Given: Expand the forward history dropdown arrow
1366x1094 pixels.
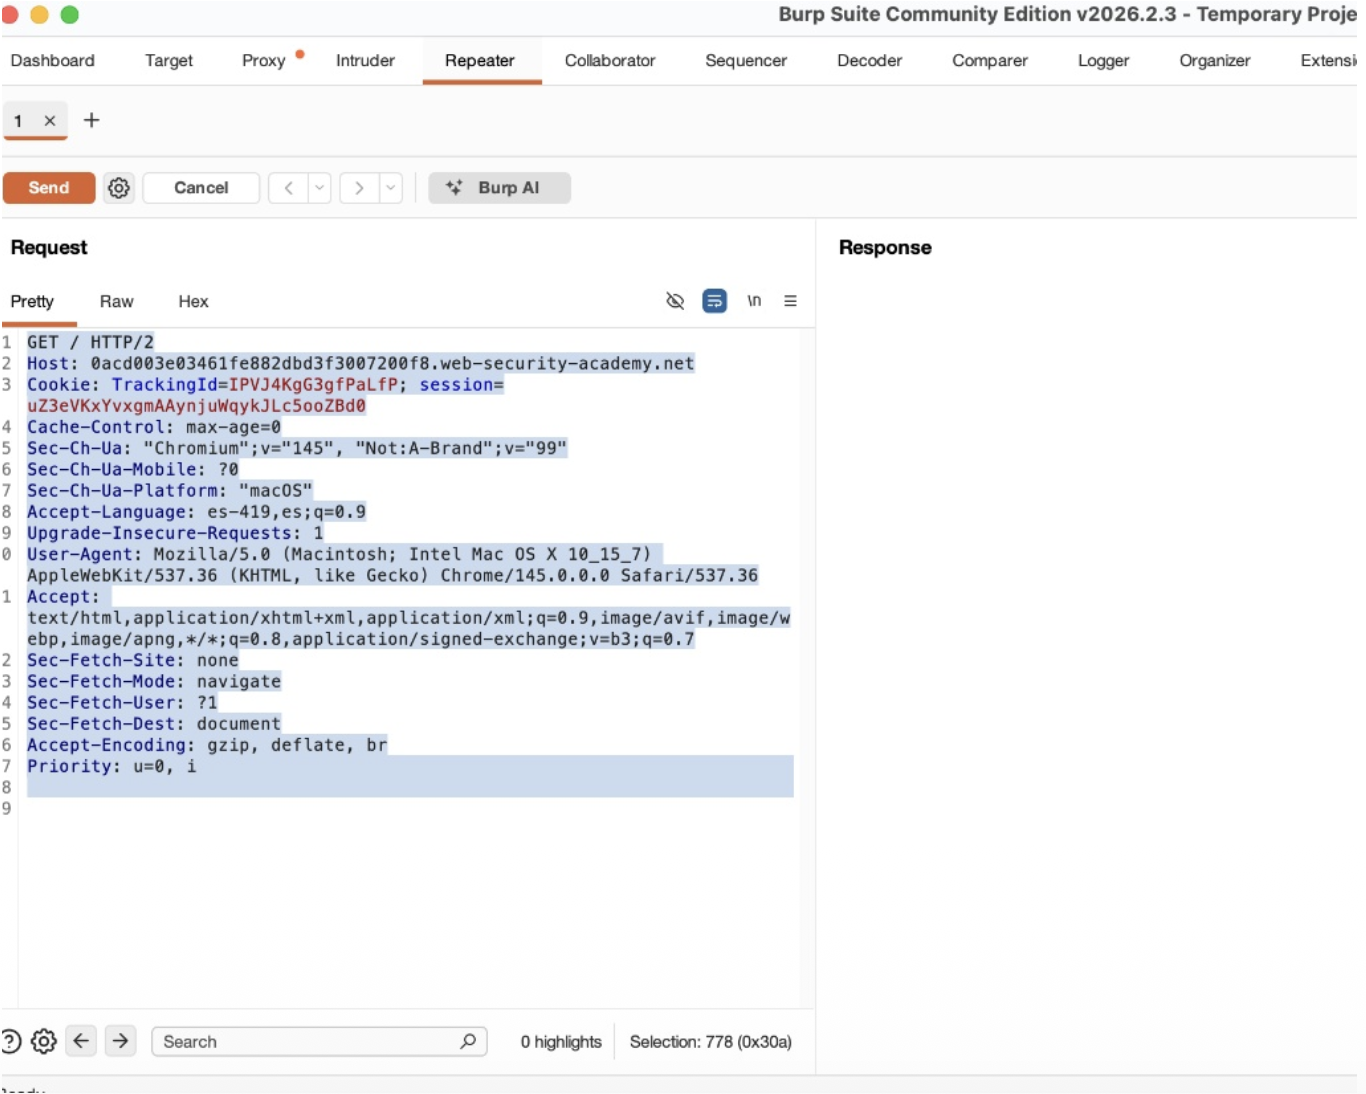Looking at the screenshot, I should pyautogui.click(x=391, y=188).
